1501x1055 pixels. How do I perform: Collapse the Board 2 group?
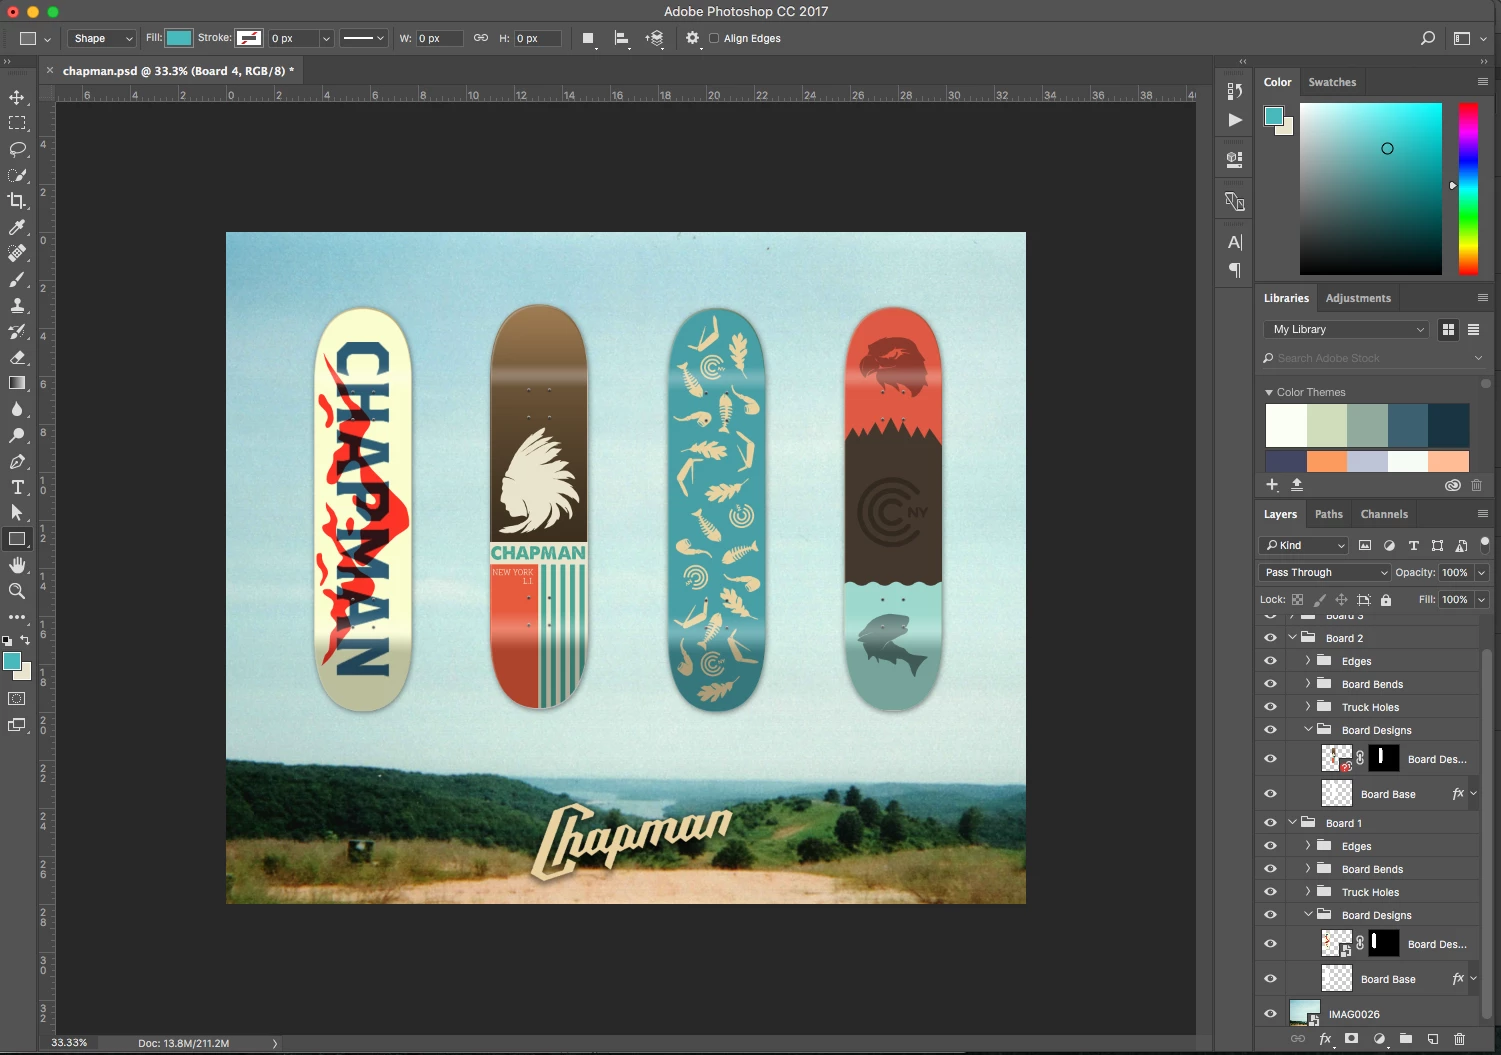1292,637
